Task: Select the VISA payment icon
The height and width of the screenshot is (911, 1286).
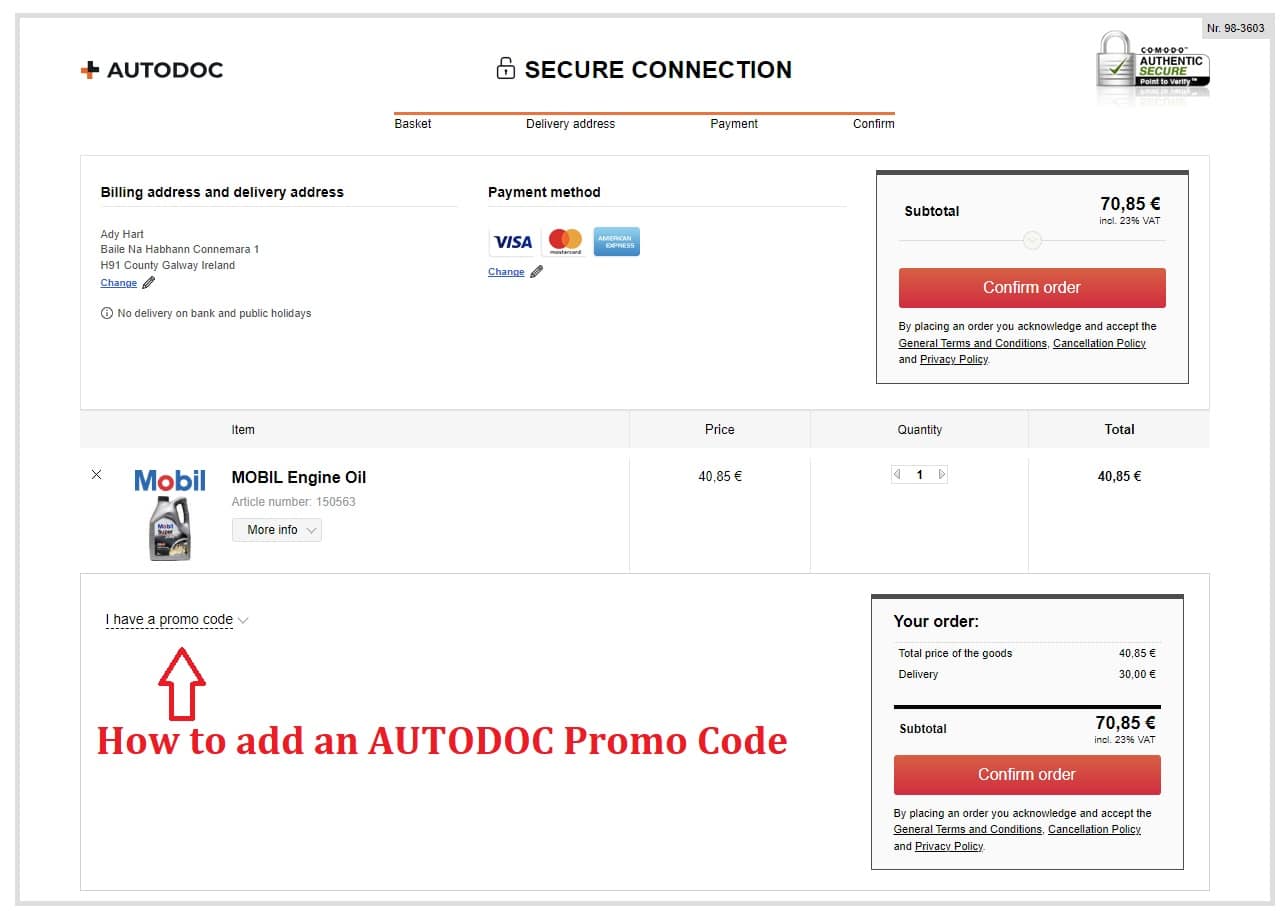Action: (x=513, y=241)
